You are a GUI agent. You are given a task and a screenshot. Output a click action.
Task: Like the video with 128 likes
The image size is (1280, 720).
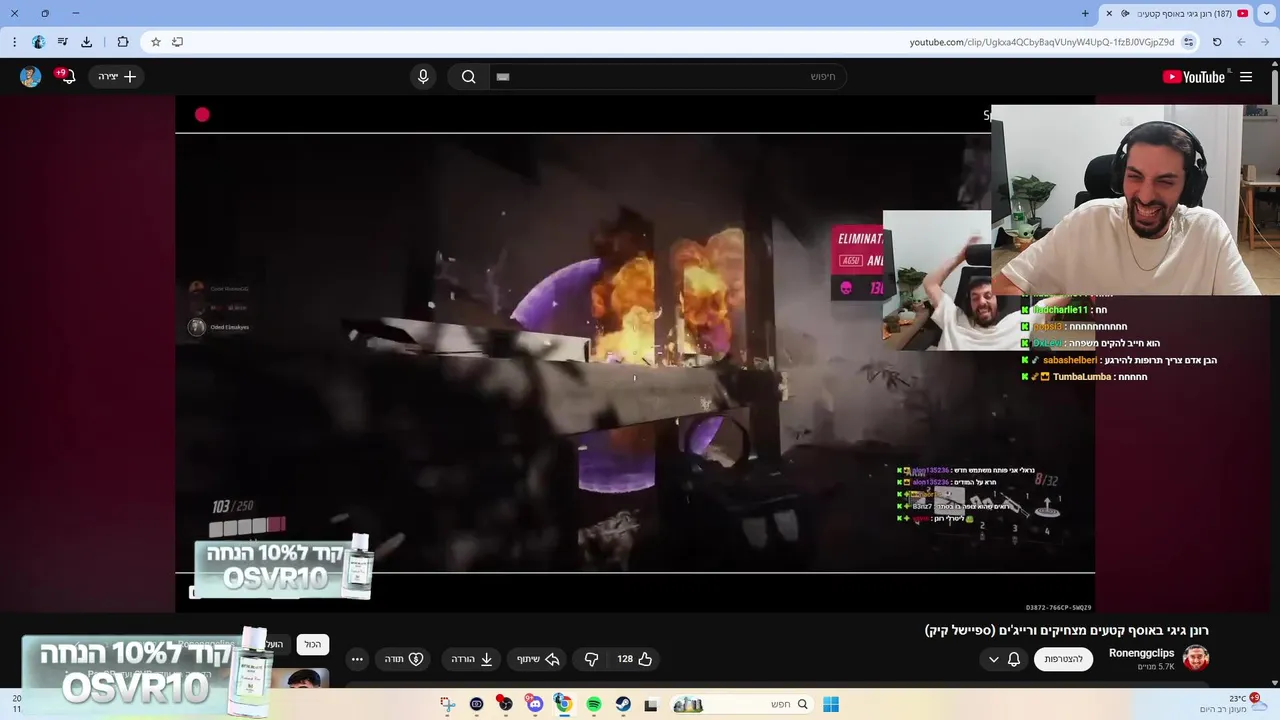click(x=635, y=659)
